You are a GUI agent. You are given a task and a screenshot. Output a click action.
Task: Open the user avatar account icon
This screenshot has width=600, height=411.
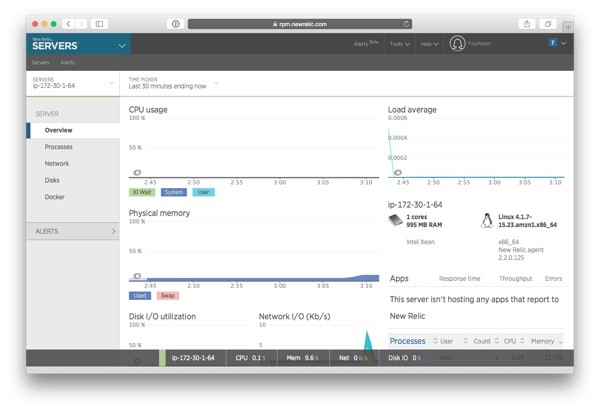pyautogui.click(x=457, y=43)
